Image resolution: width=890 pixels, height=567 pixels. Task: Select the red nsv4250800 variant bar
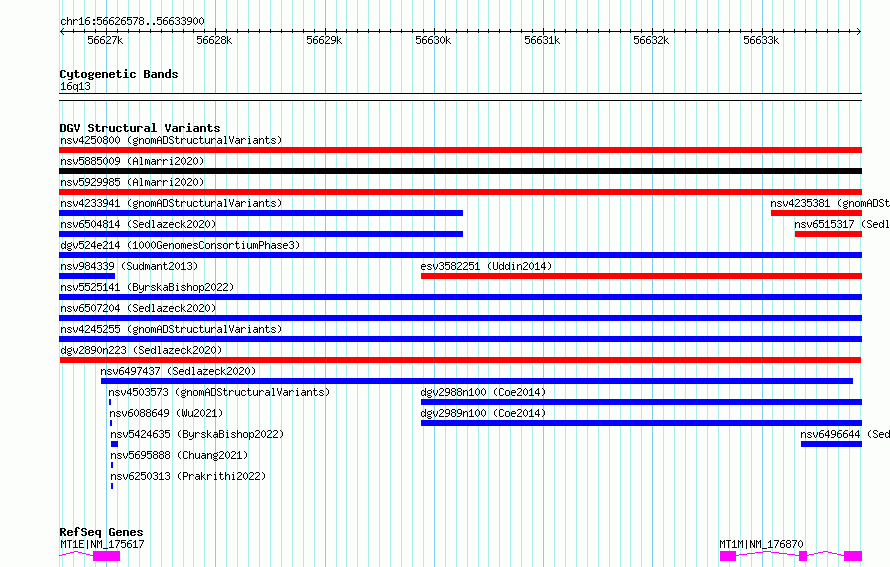click(460, 150)
